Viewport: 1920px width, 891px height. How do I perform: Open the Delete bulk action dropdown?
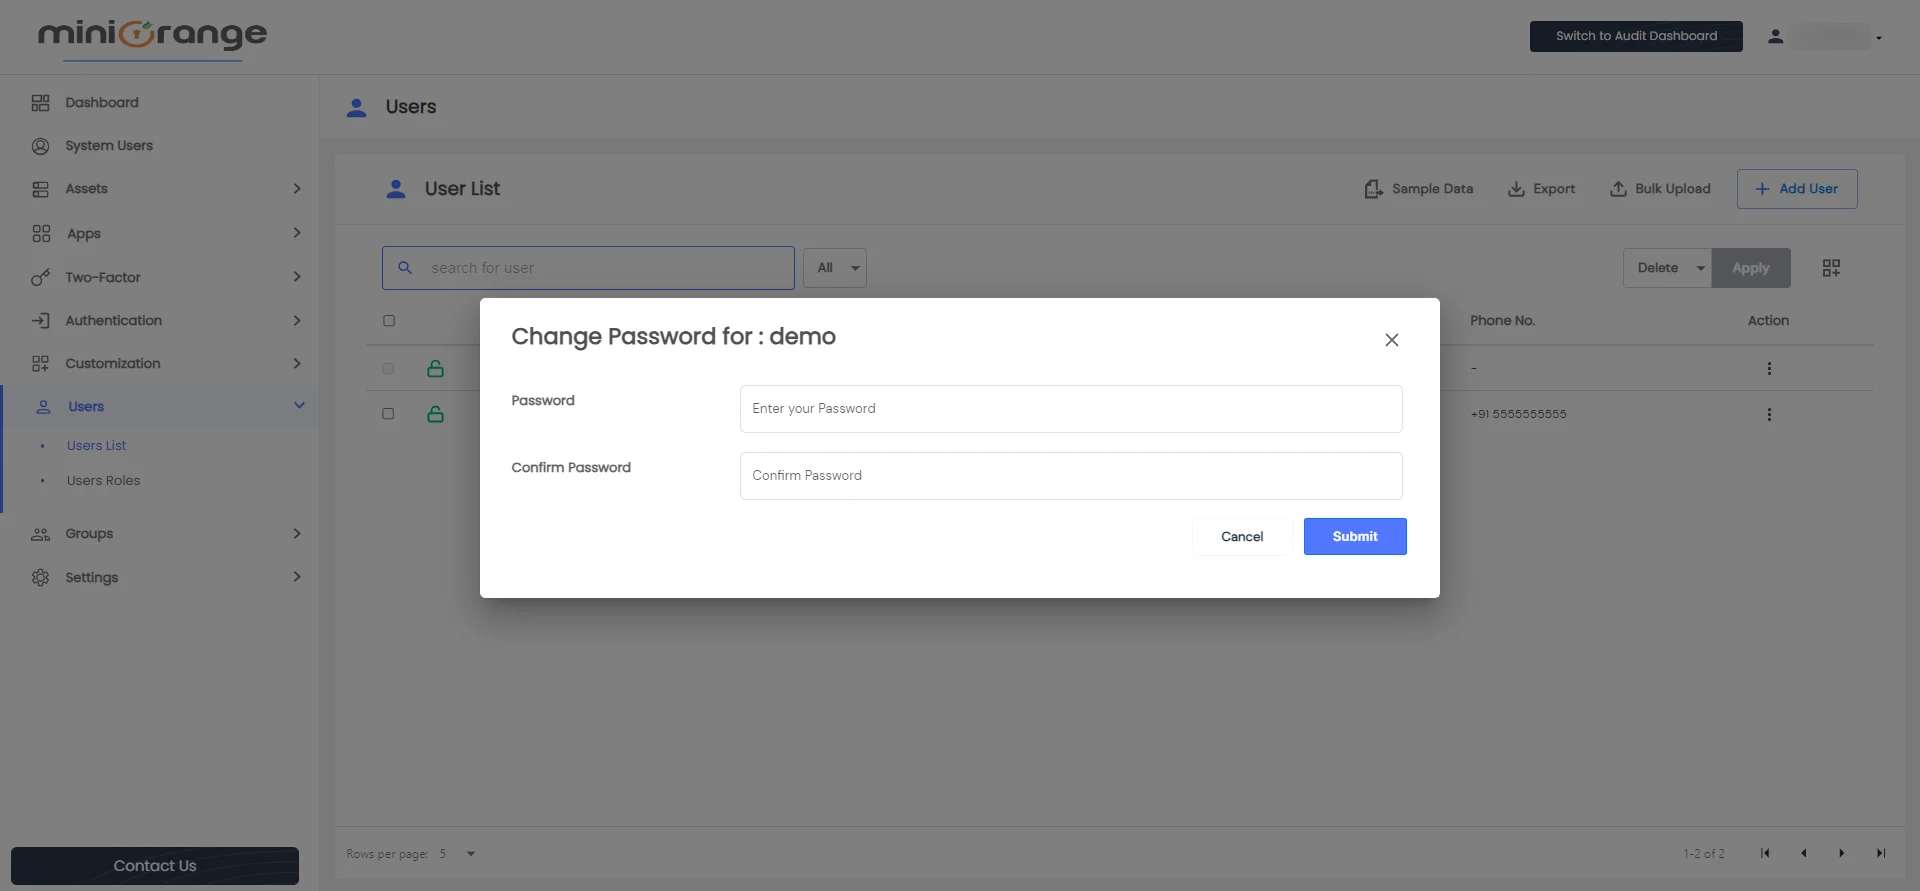1667,268
